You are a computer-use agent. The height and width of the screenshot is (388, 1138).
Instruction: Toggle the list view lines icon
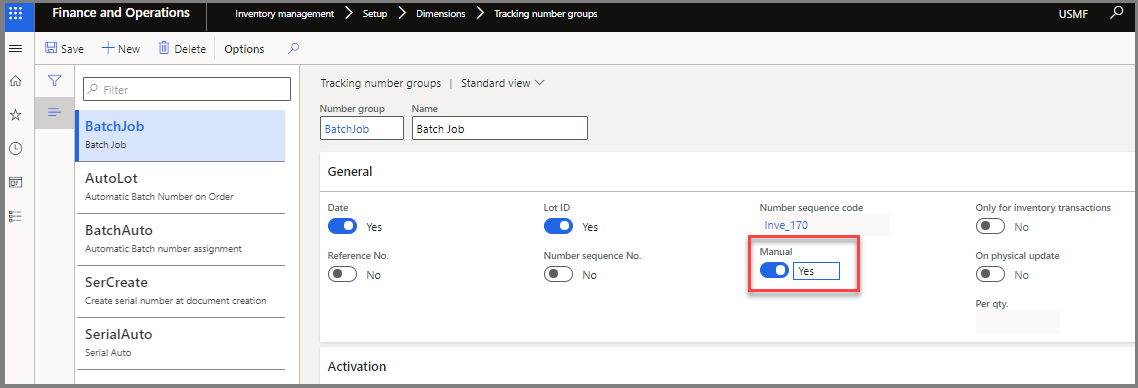coord(54,112)
